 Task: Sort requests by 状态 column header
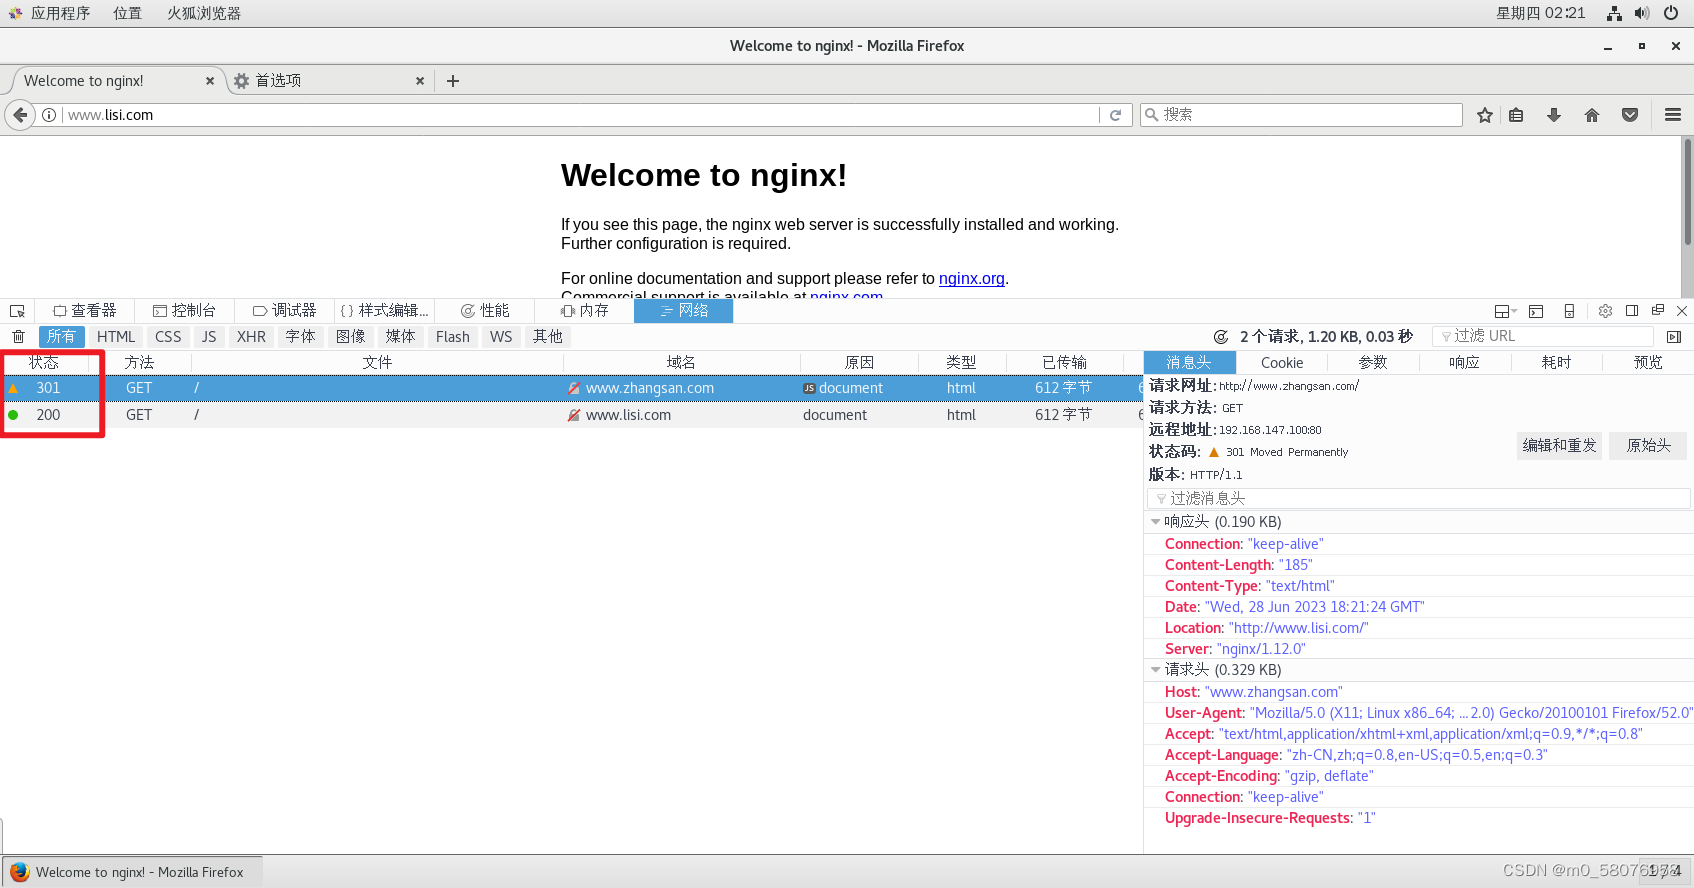[44, 363]
